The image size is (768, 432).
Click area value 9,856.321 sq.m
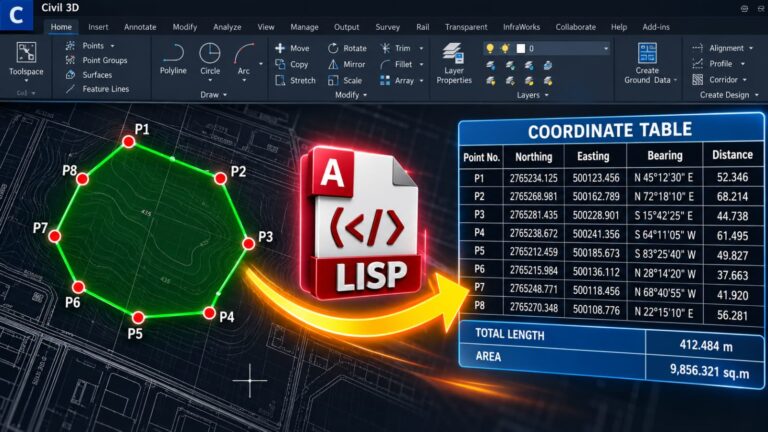coord(709,371)
